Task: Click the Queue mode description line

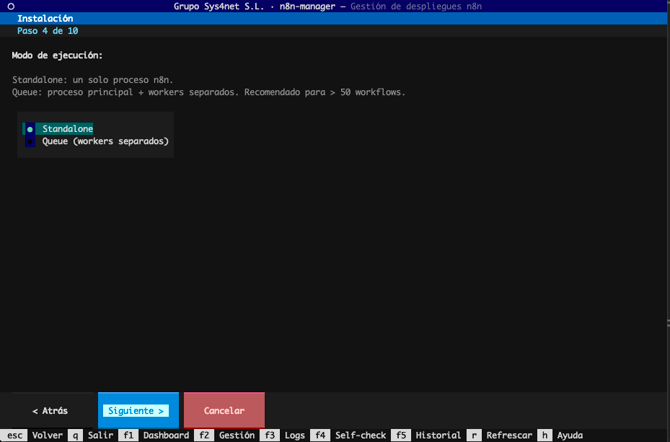Action: click(209, 92)
